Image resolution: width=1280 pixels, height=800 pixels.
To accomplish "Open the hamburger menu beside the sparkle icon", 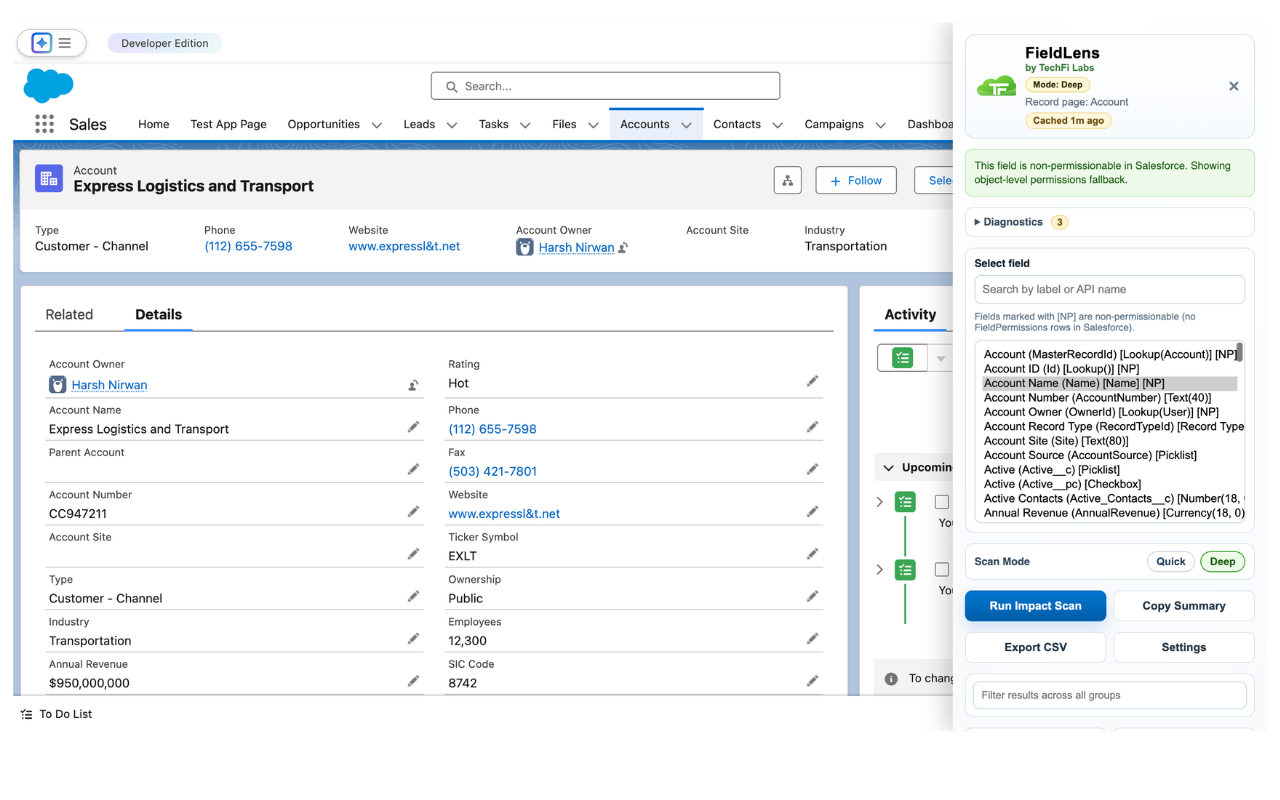I will [x=65, y=43].
